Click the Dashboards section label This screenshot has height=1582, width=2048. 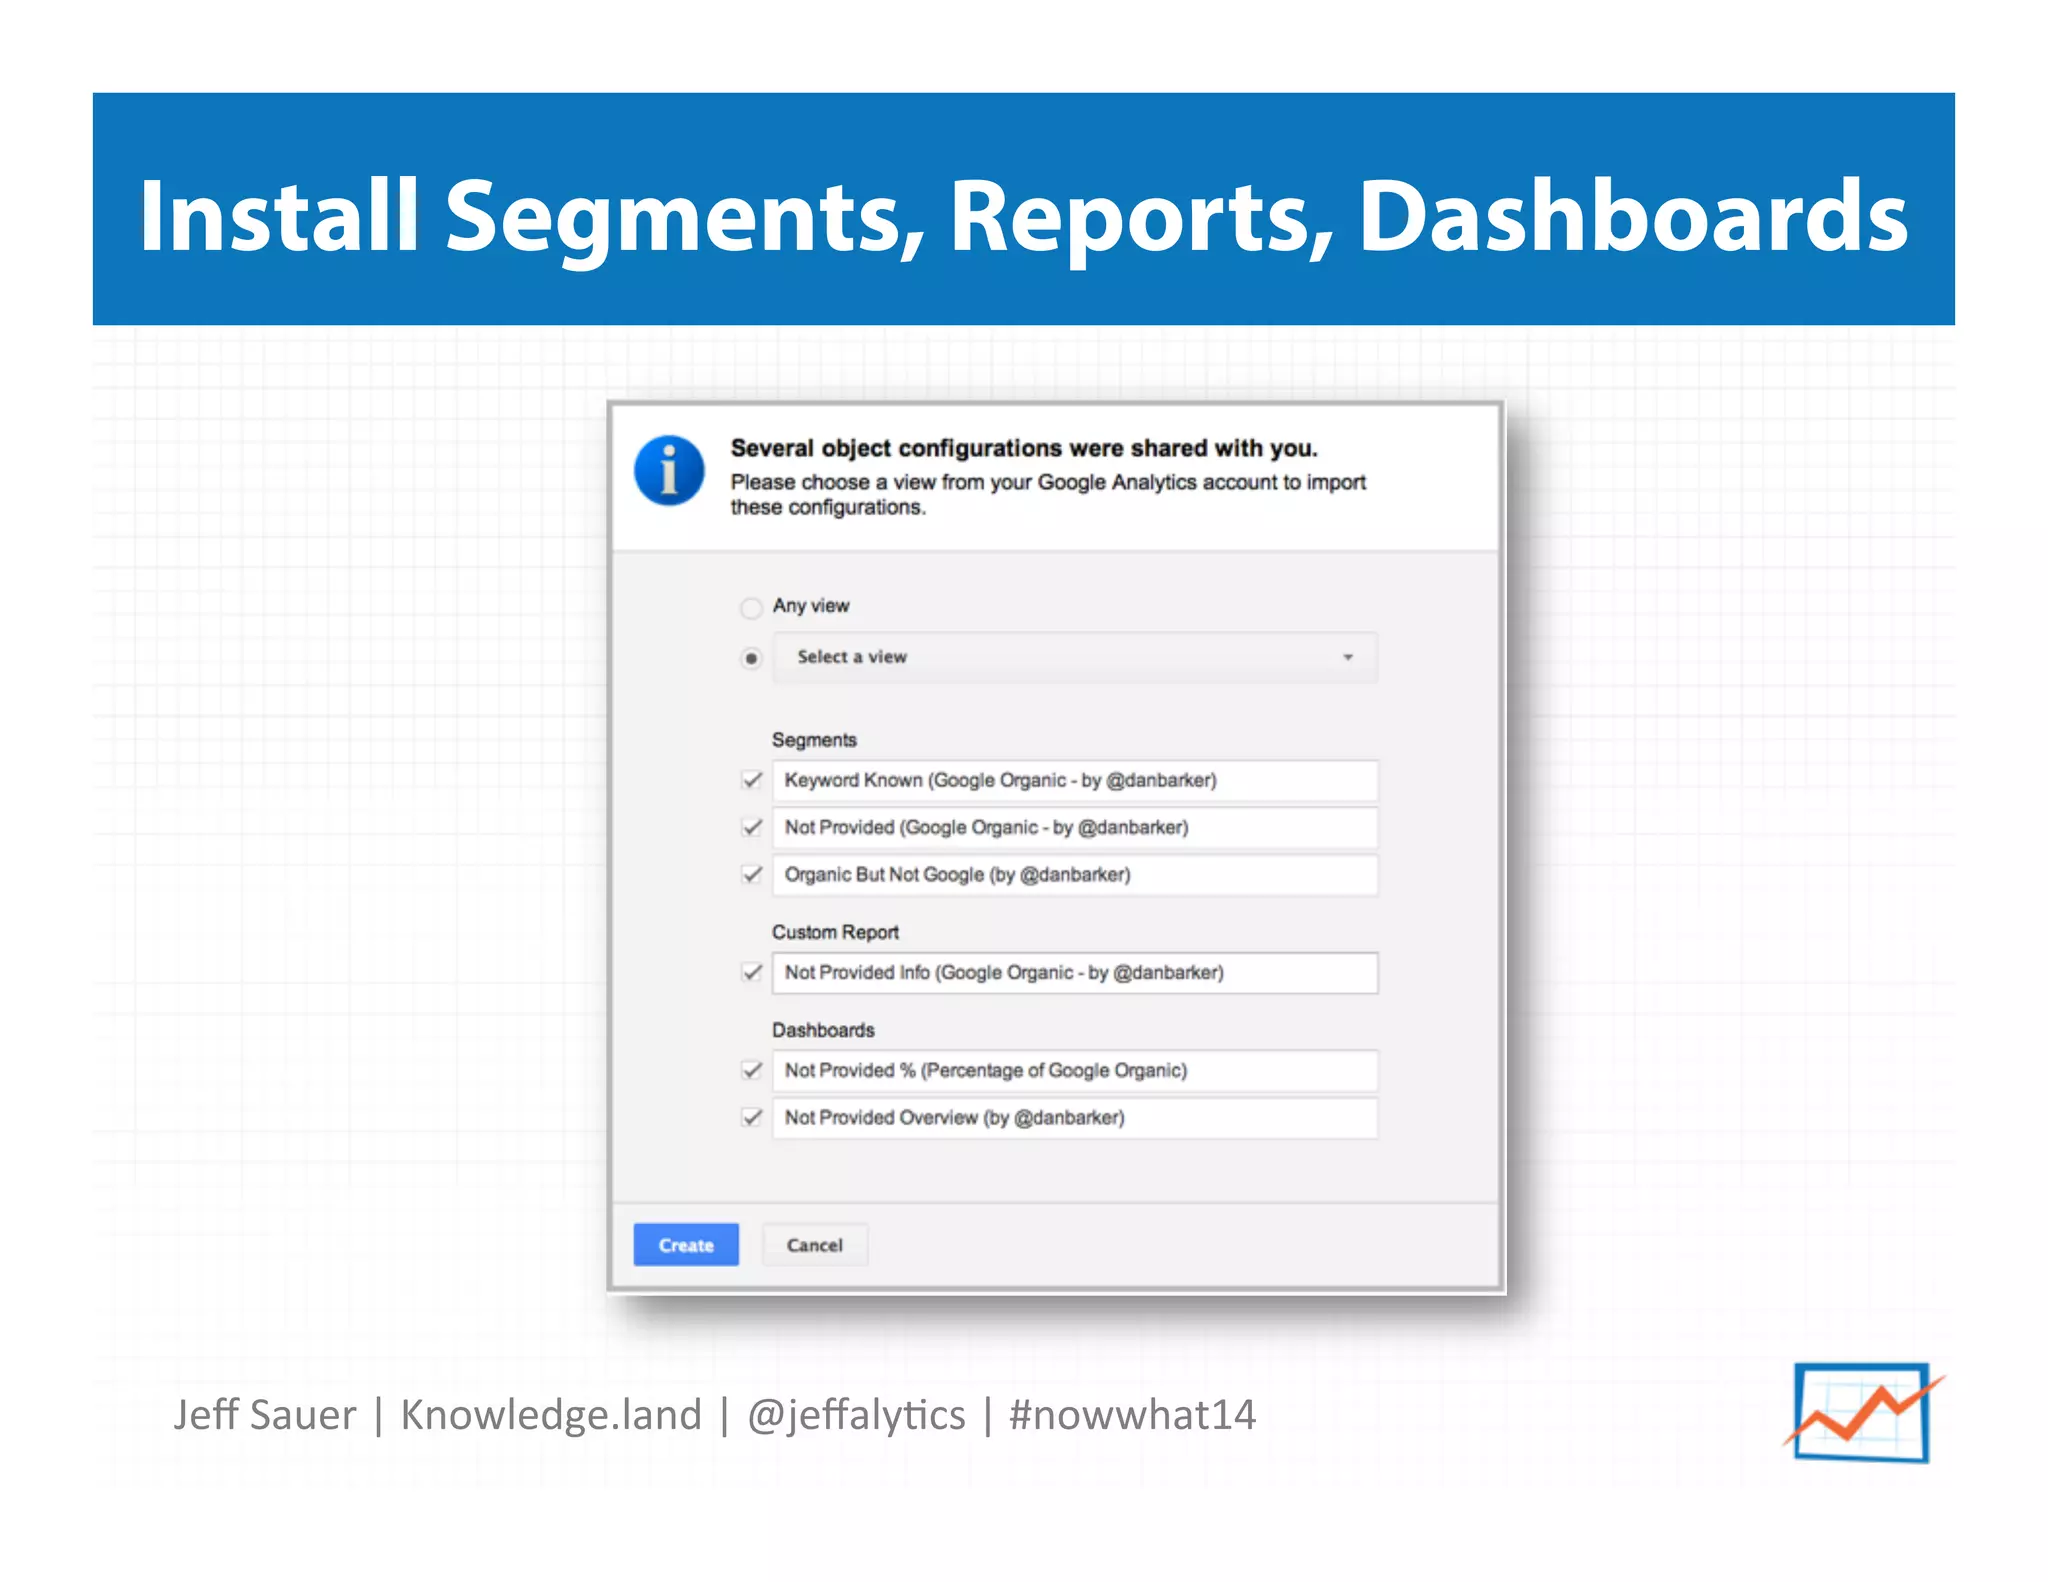823,1030
